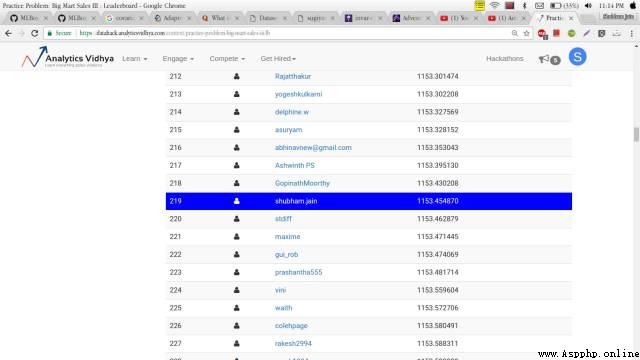Switch to the first MLBo GitHub tab
Image resolution: width=640 pixels, height=360 pixels.
(28, 18)
